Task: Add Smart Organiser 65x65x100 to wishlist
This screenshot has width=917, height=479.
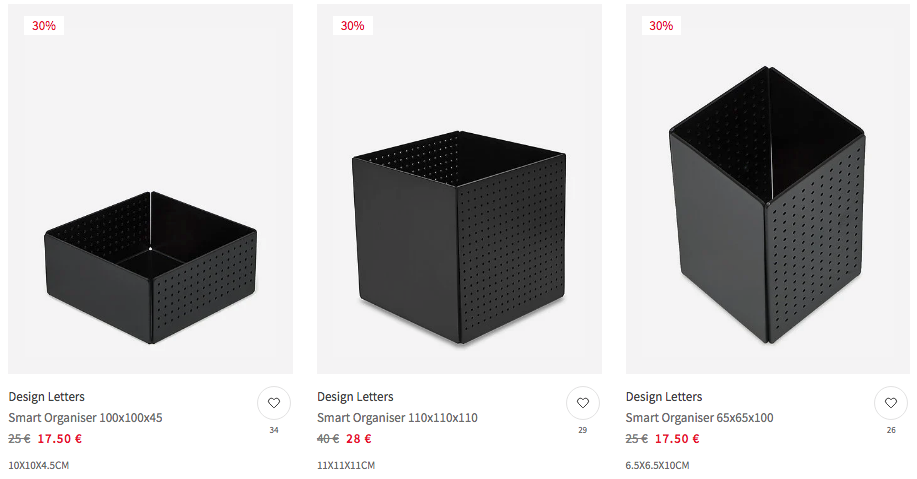Action: 891,404
